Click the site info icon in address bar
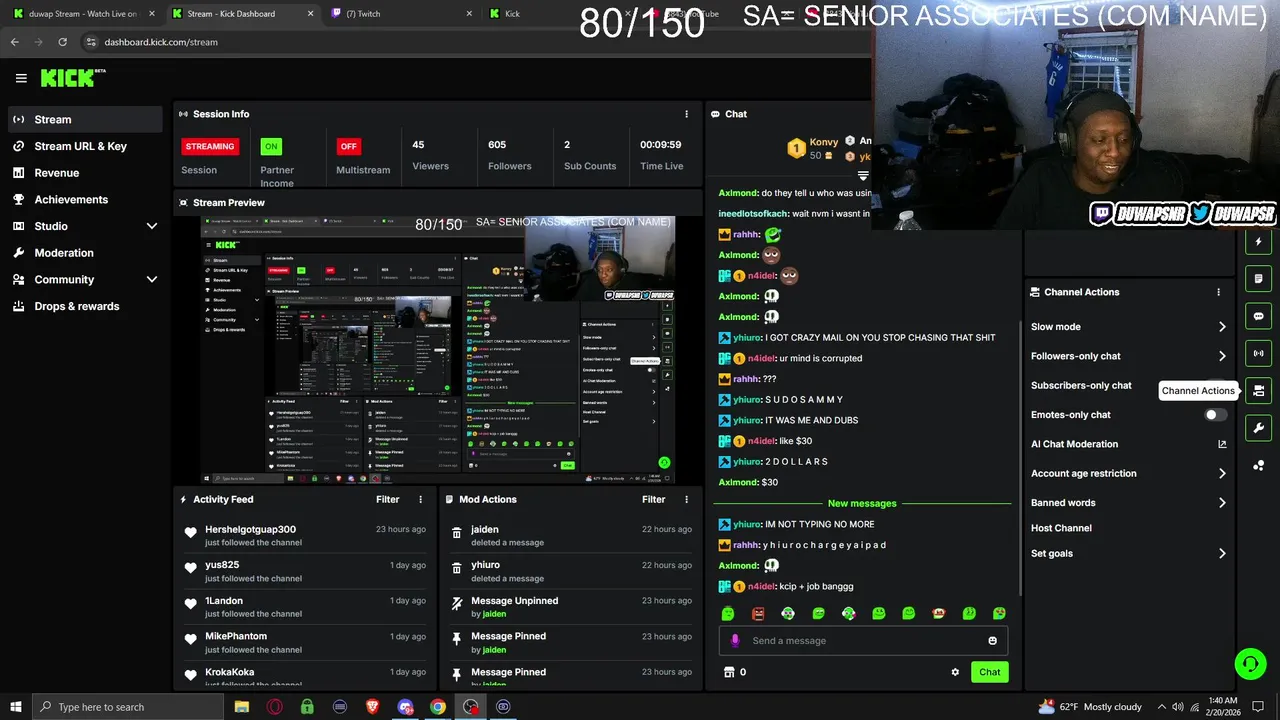1280x720 pixels. tap(91, 42)
